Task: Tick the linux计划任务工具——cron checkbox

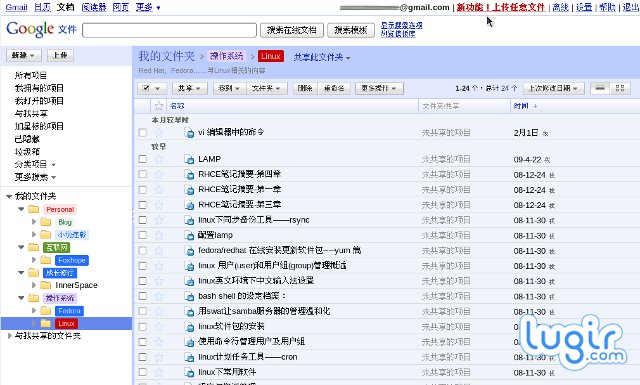Action: pos(142,357)
